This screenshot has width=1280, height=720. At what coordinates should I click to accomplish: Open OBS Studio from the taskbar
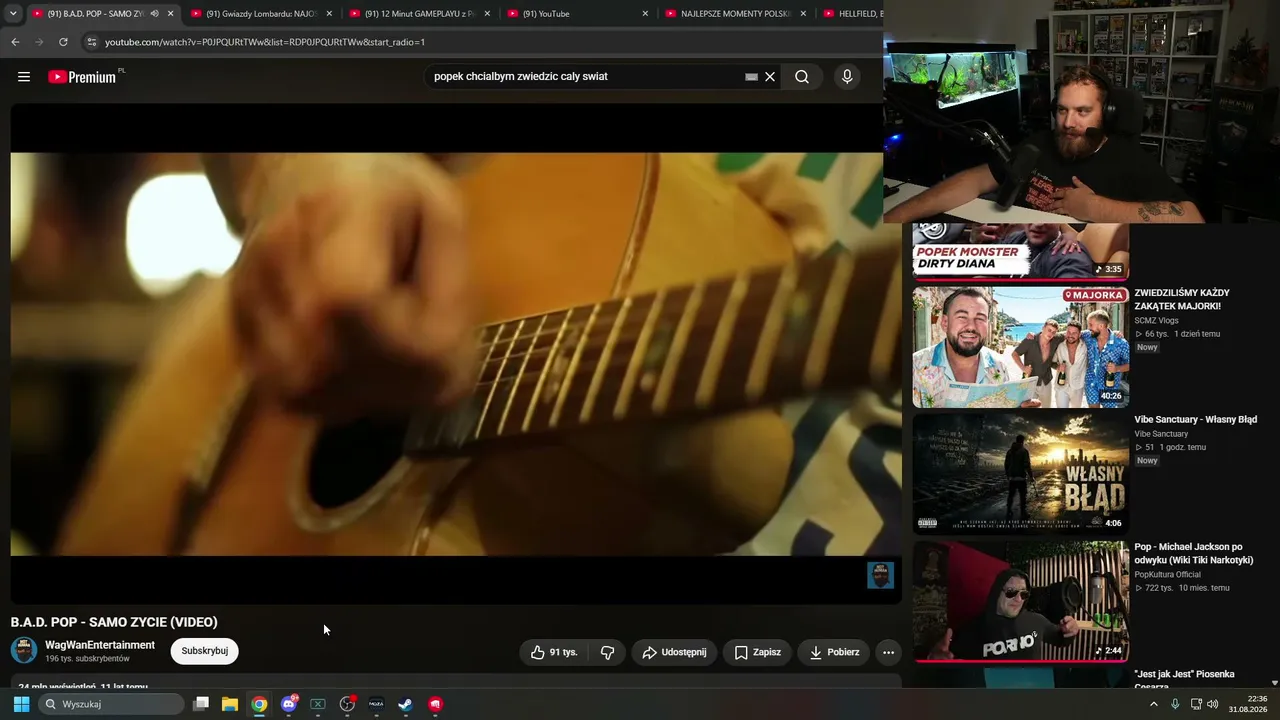point(347,704)
